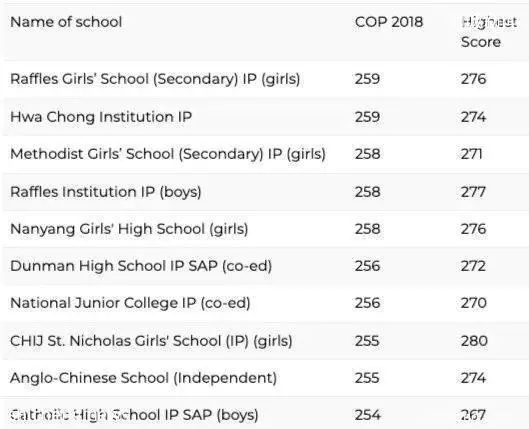Click the 'COP 2018' column header
Viewport: 529px width, 429px height.
[389, 22]
